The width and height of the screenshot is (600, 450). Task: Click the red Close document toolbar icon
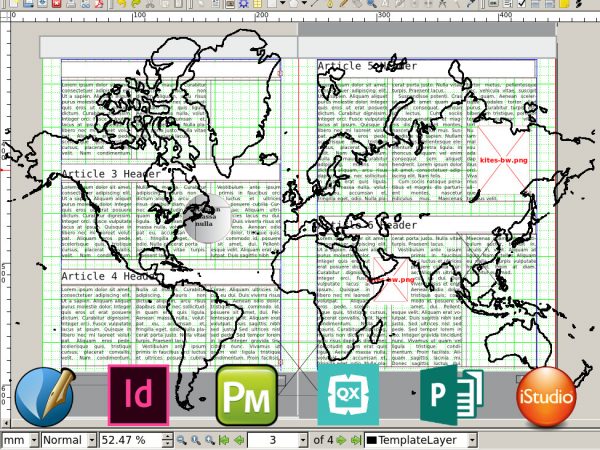pos(56,3)
